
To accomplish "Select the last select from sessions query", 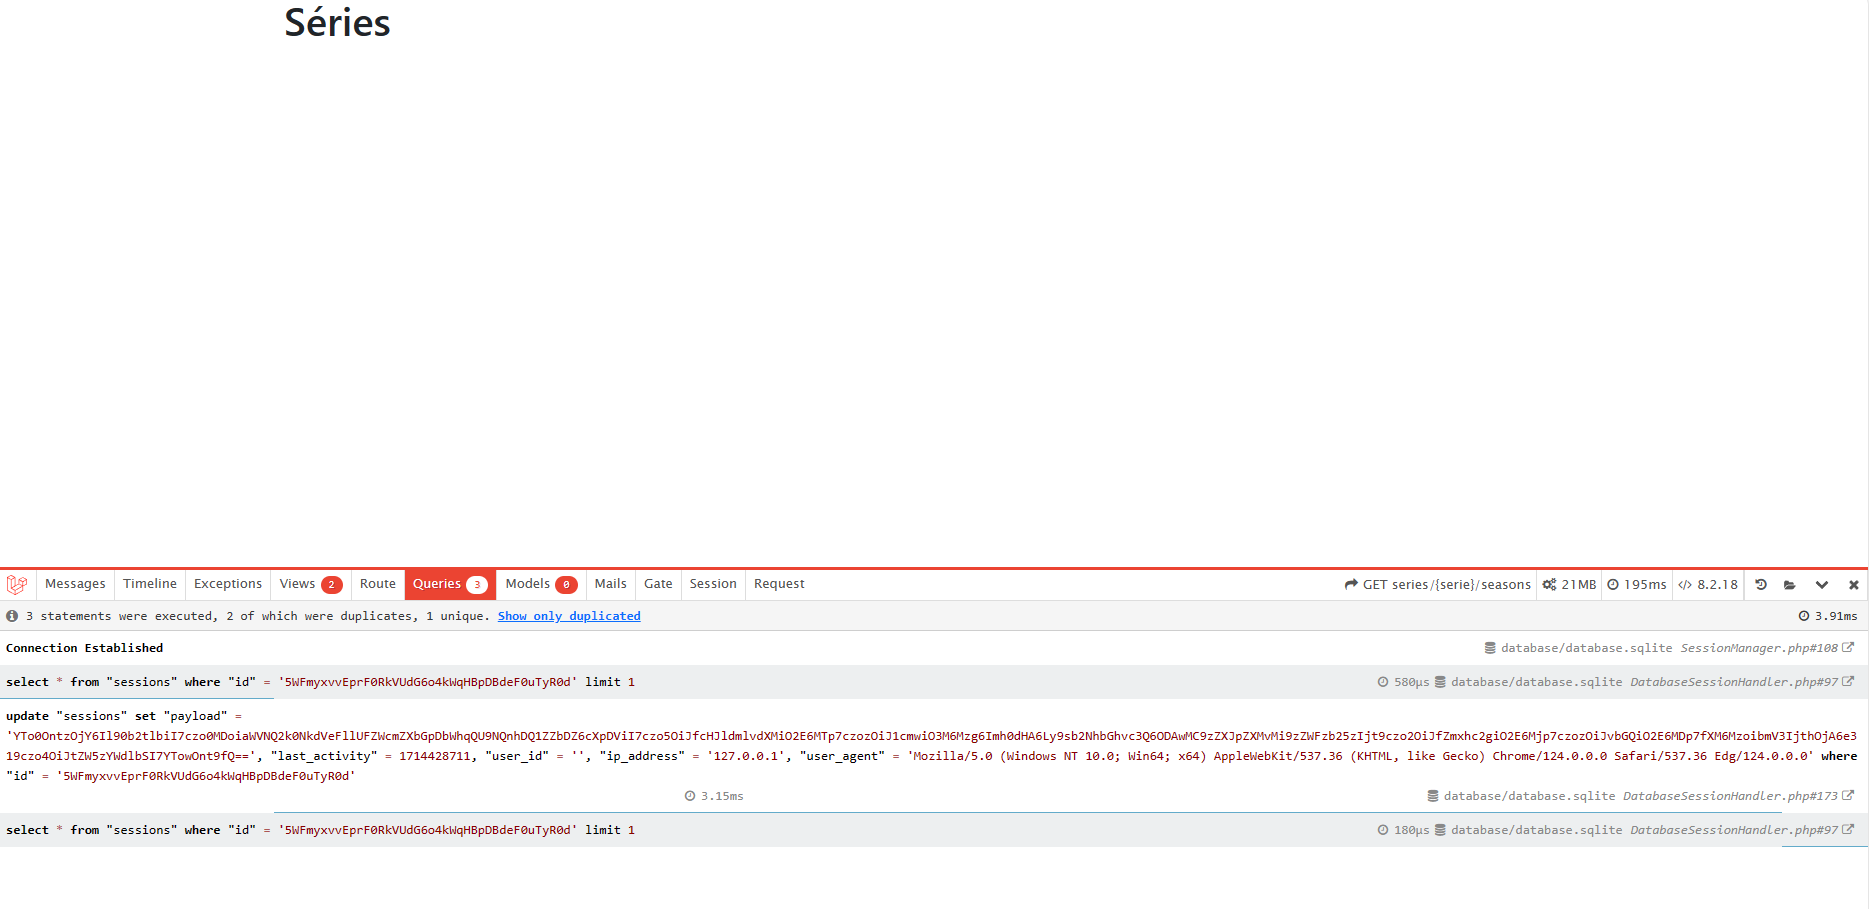I will (934, 830).
